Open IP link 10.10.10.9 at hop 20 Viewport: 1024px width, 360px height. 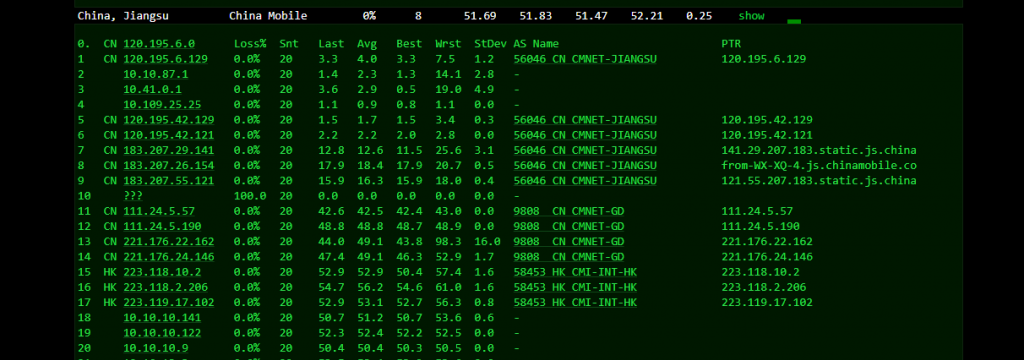tap(155, 348)
